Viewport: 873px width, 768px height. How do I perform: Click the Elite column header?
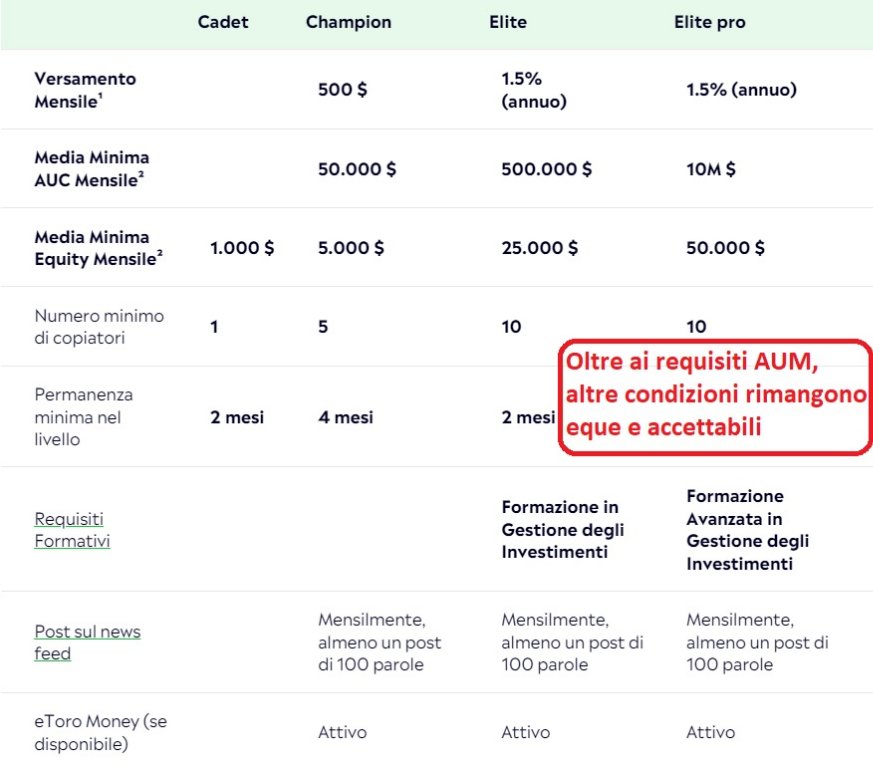point(508,22)
